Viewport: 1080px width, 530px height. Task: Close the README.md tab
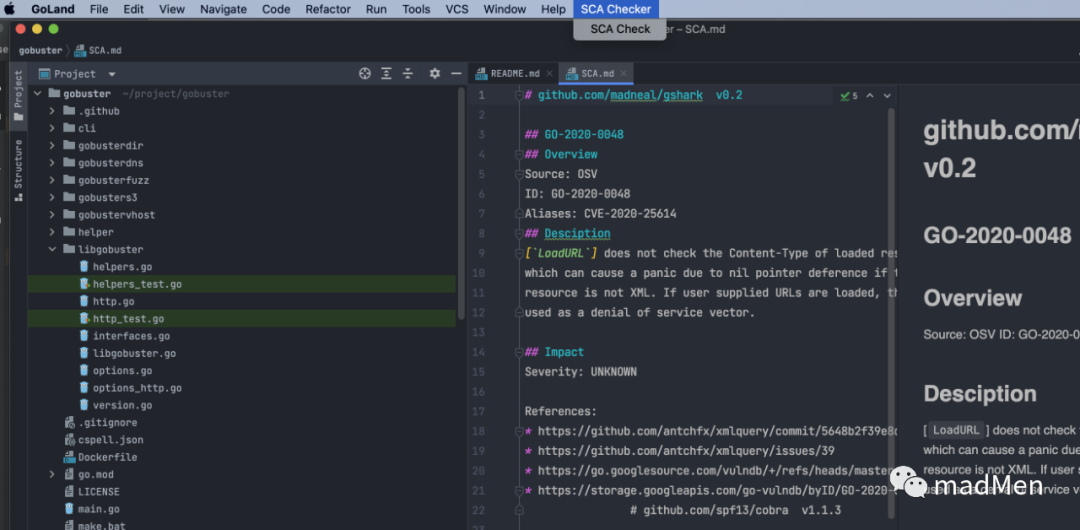click(x=550, y=74)
